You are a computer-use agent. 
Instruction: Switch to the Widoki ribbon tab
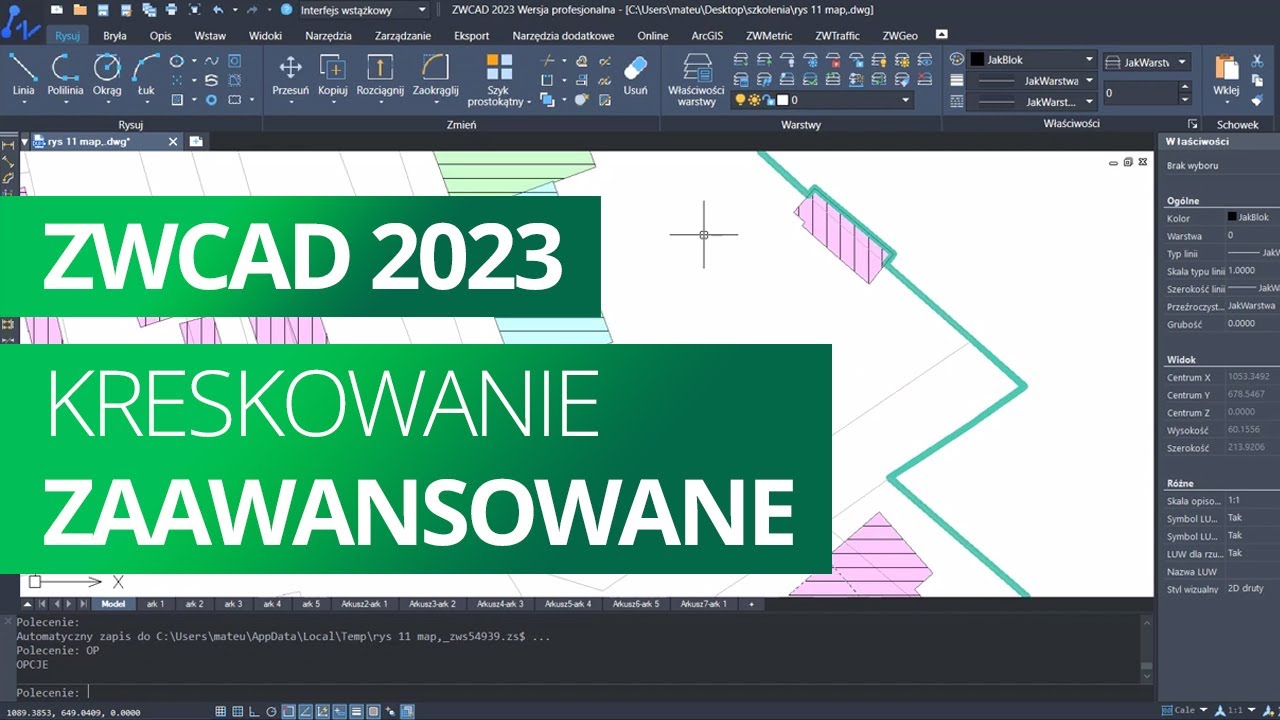265,36
